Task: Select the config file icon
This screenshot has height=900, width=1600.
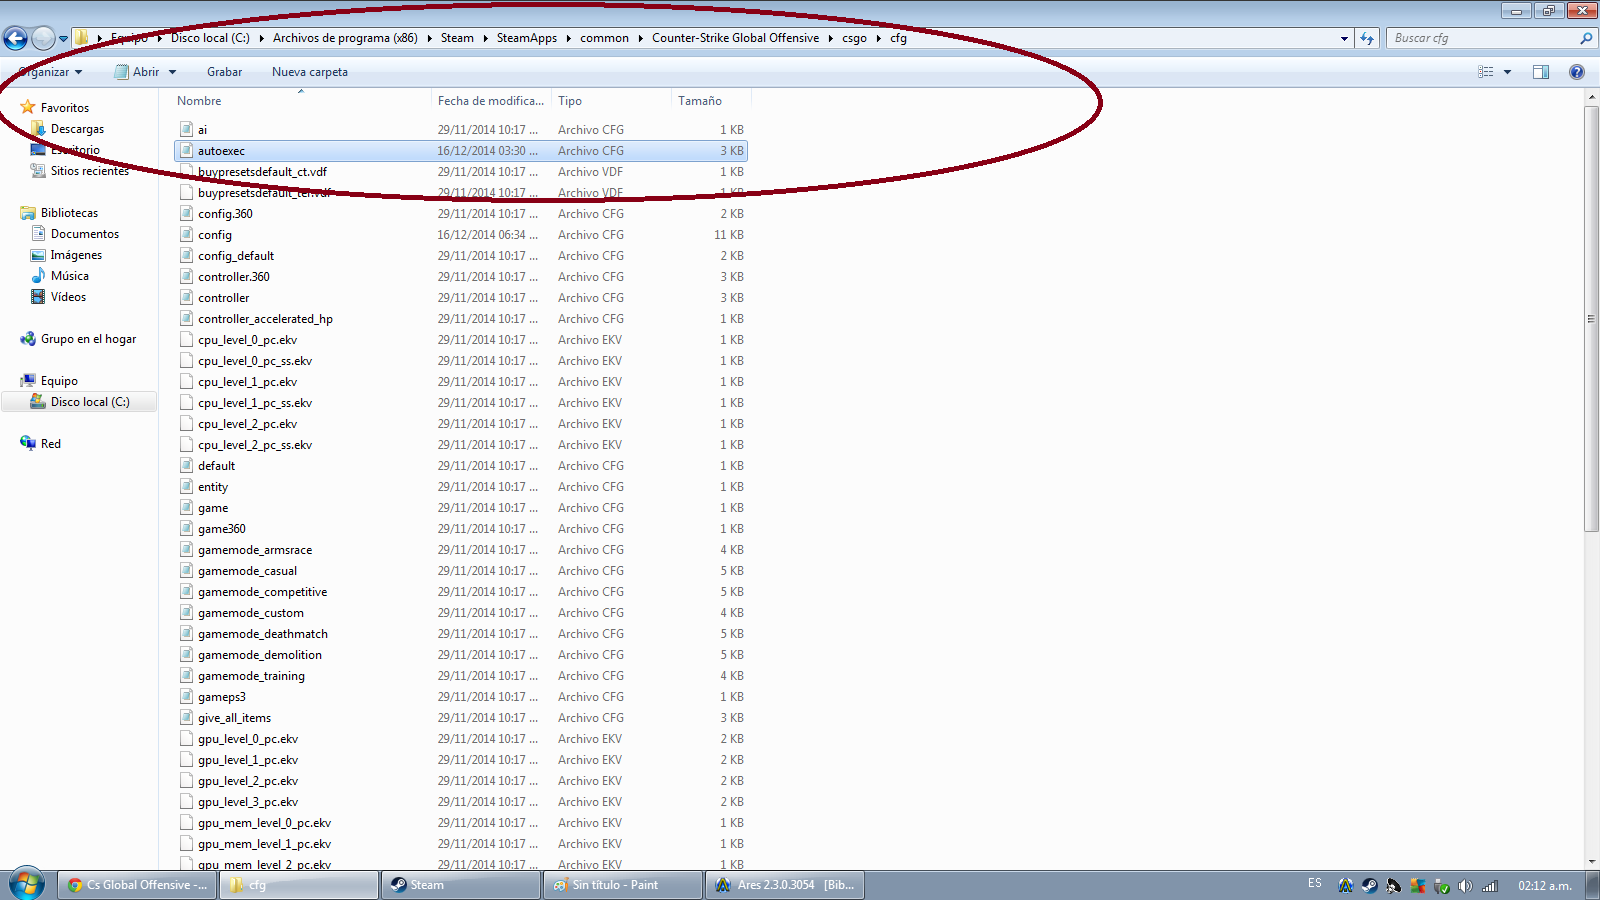Action: pos(186,234)
